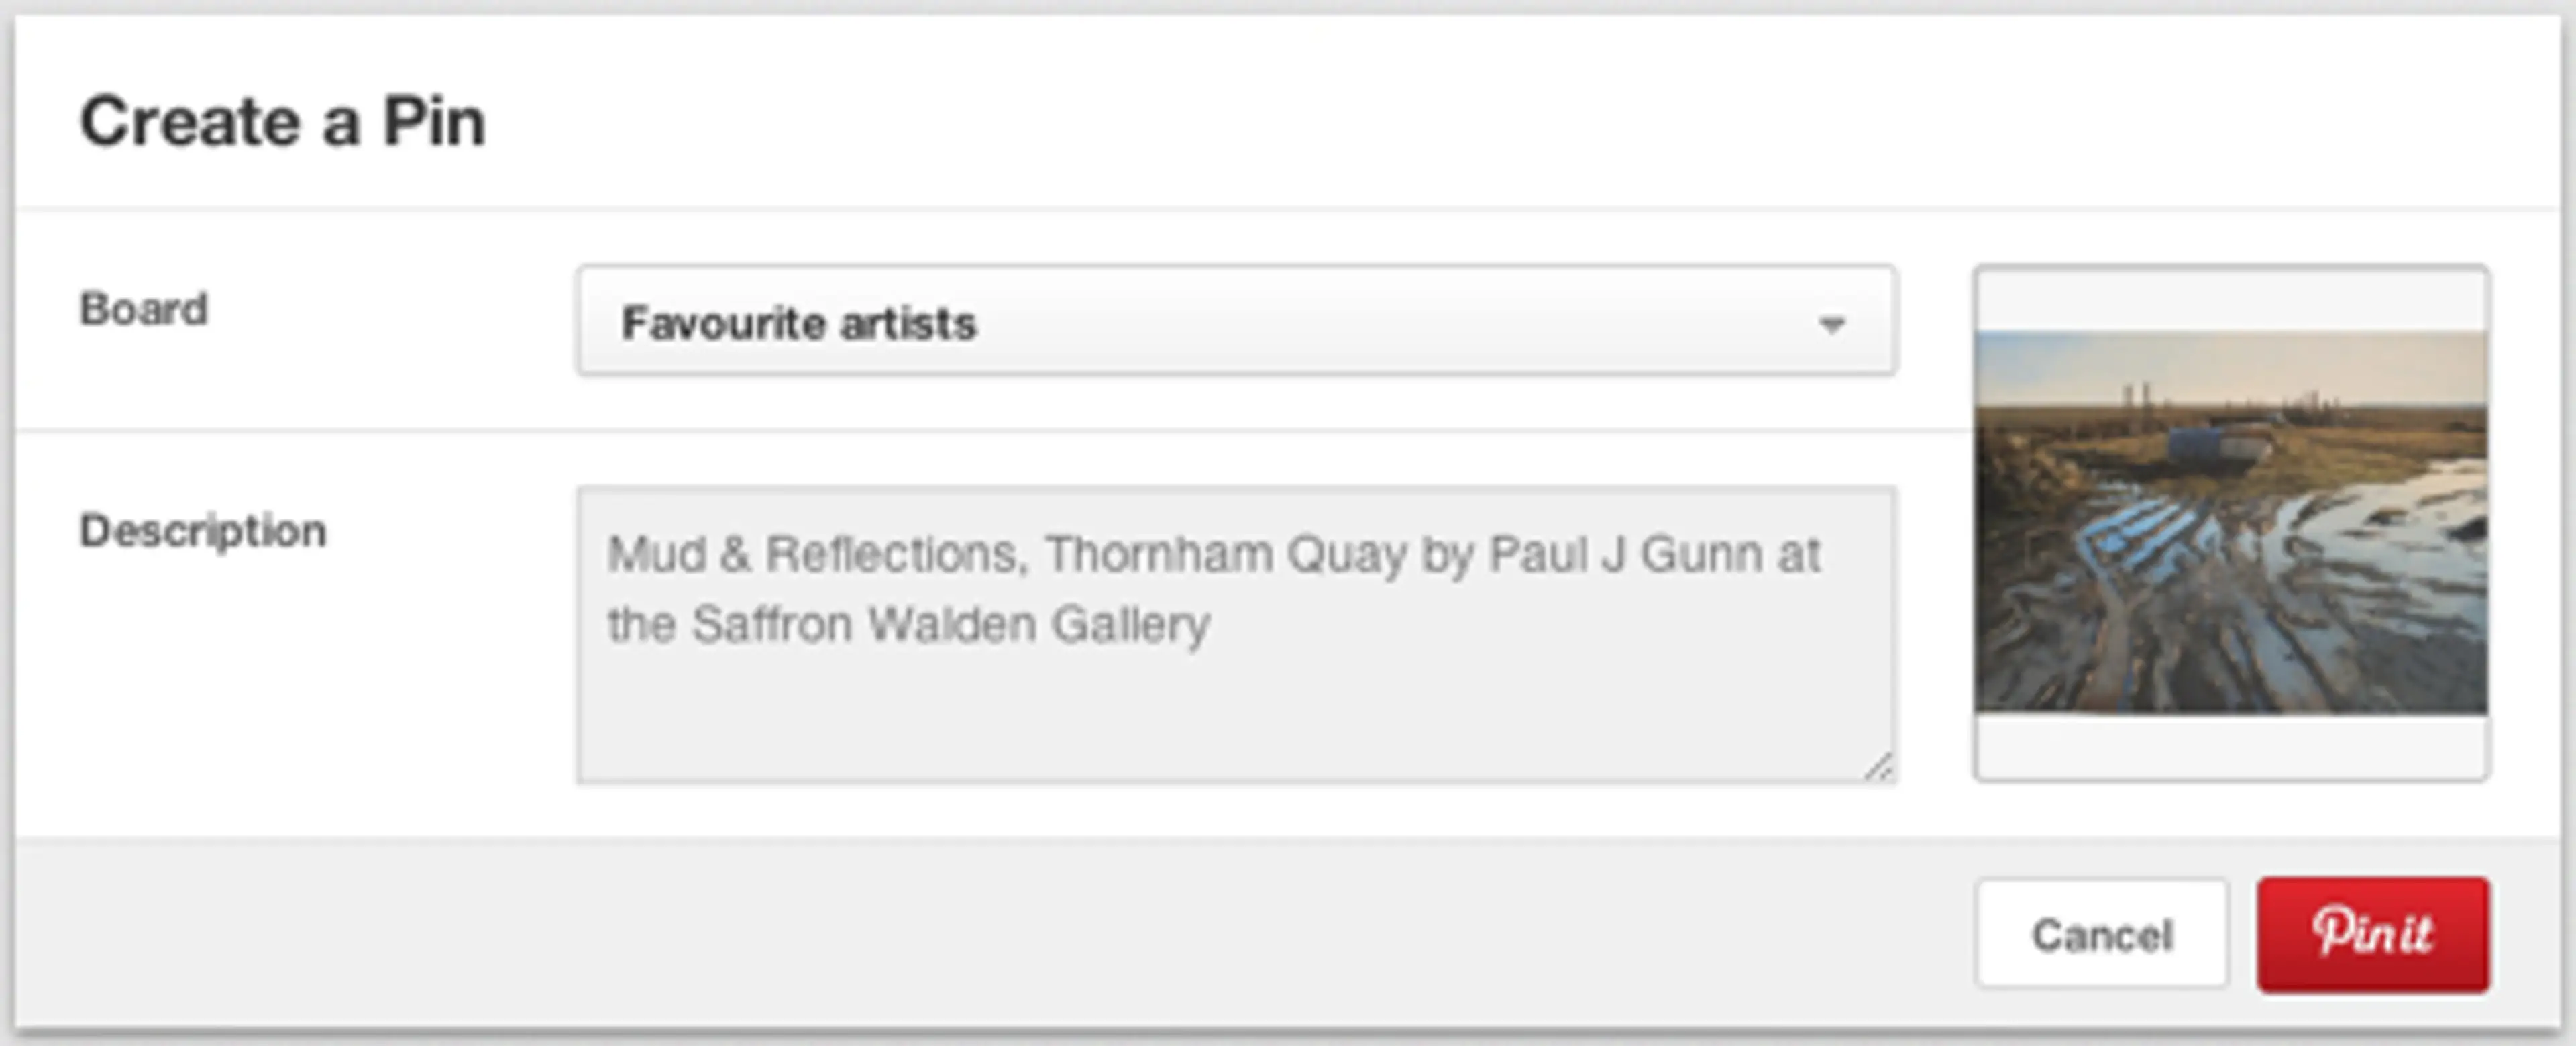Click the Create a Pin heading

click(x=282, y=122)
